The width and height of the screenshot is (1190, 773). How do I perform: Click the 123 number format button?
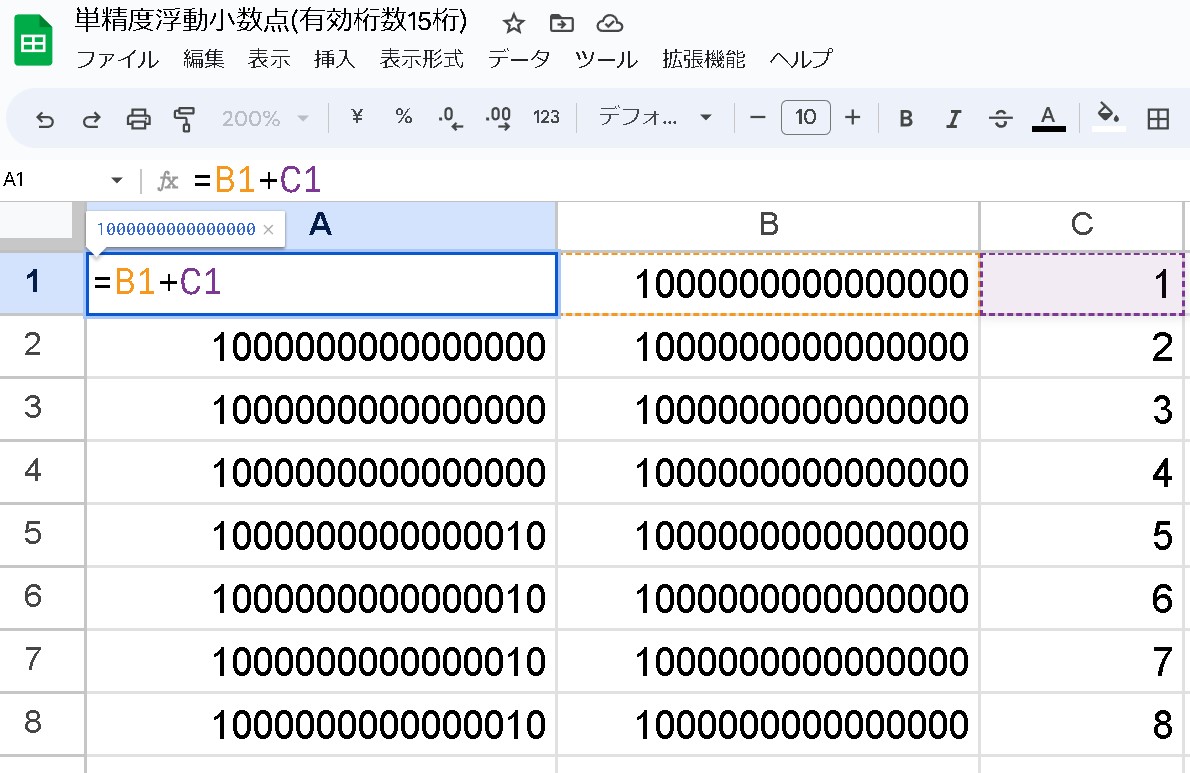pyautogui.click(x=546, y=117)
